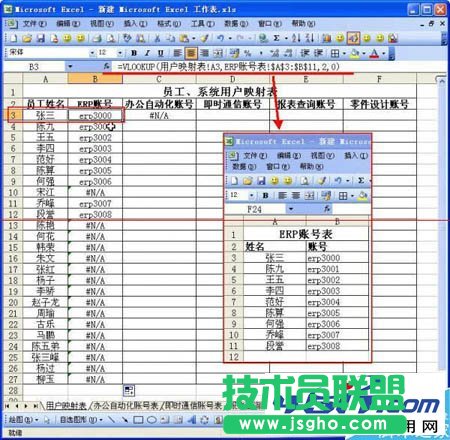This screenshot has height=440, width=450.
Task: Click the Insert Function fx icon
Action: [107, 66]
